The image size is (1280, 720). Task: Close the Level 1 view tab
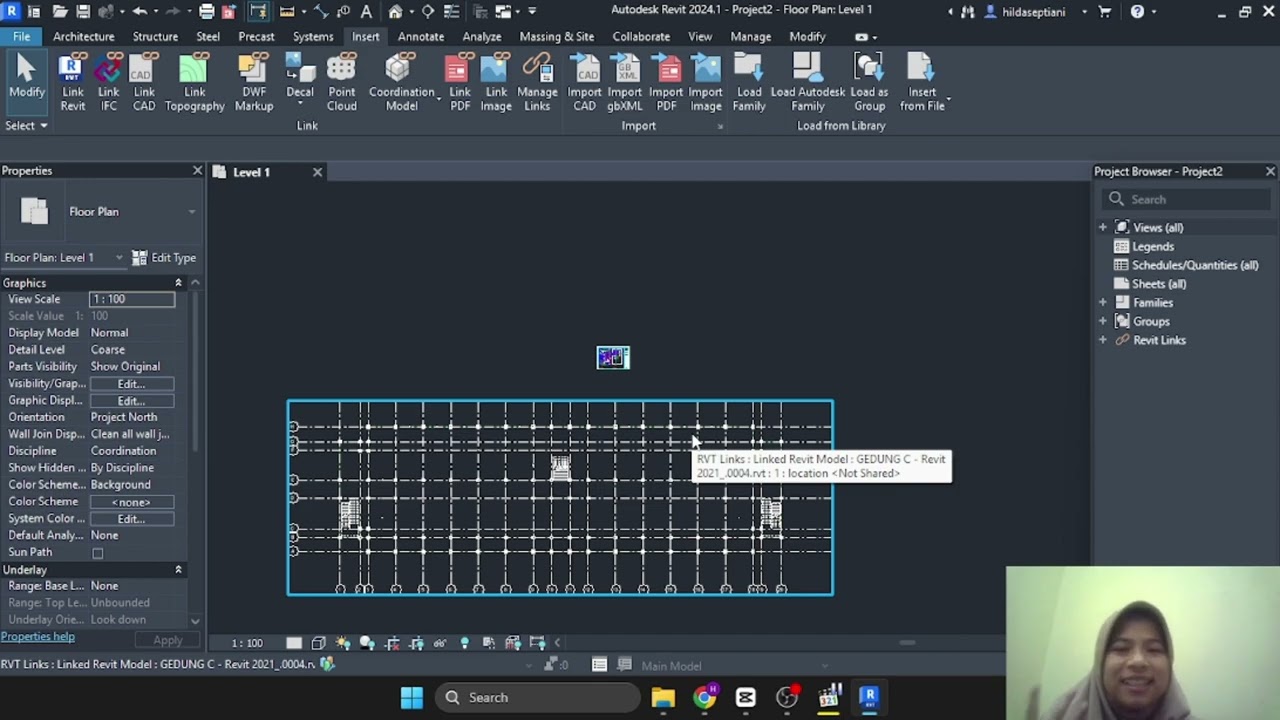(x=317, y=172)
